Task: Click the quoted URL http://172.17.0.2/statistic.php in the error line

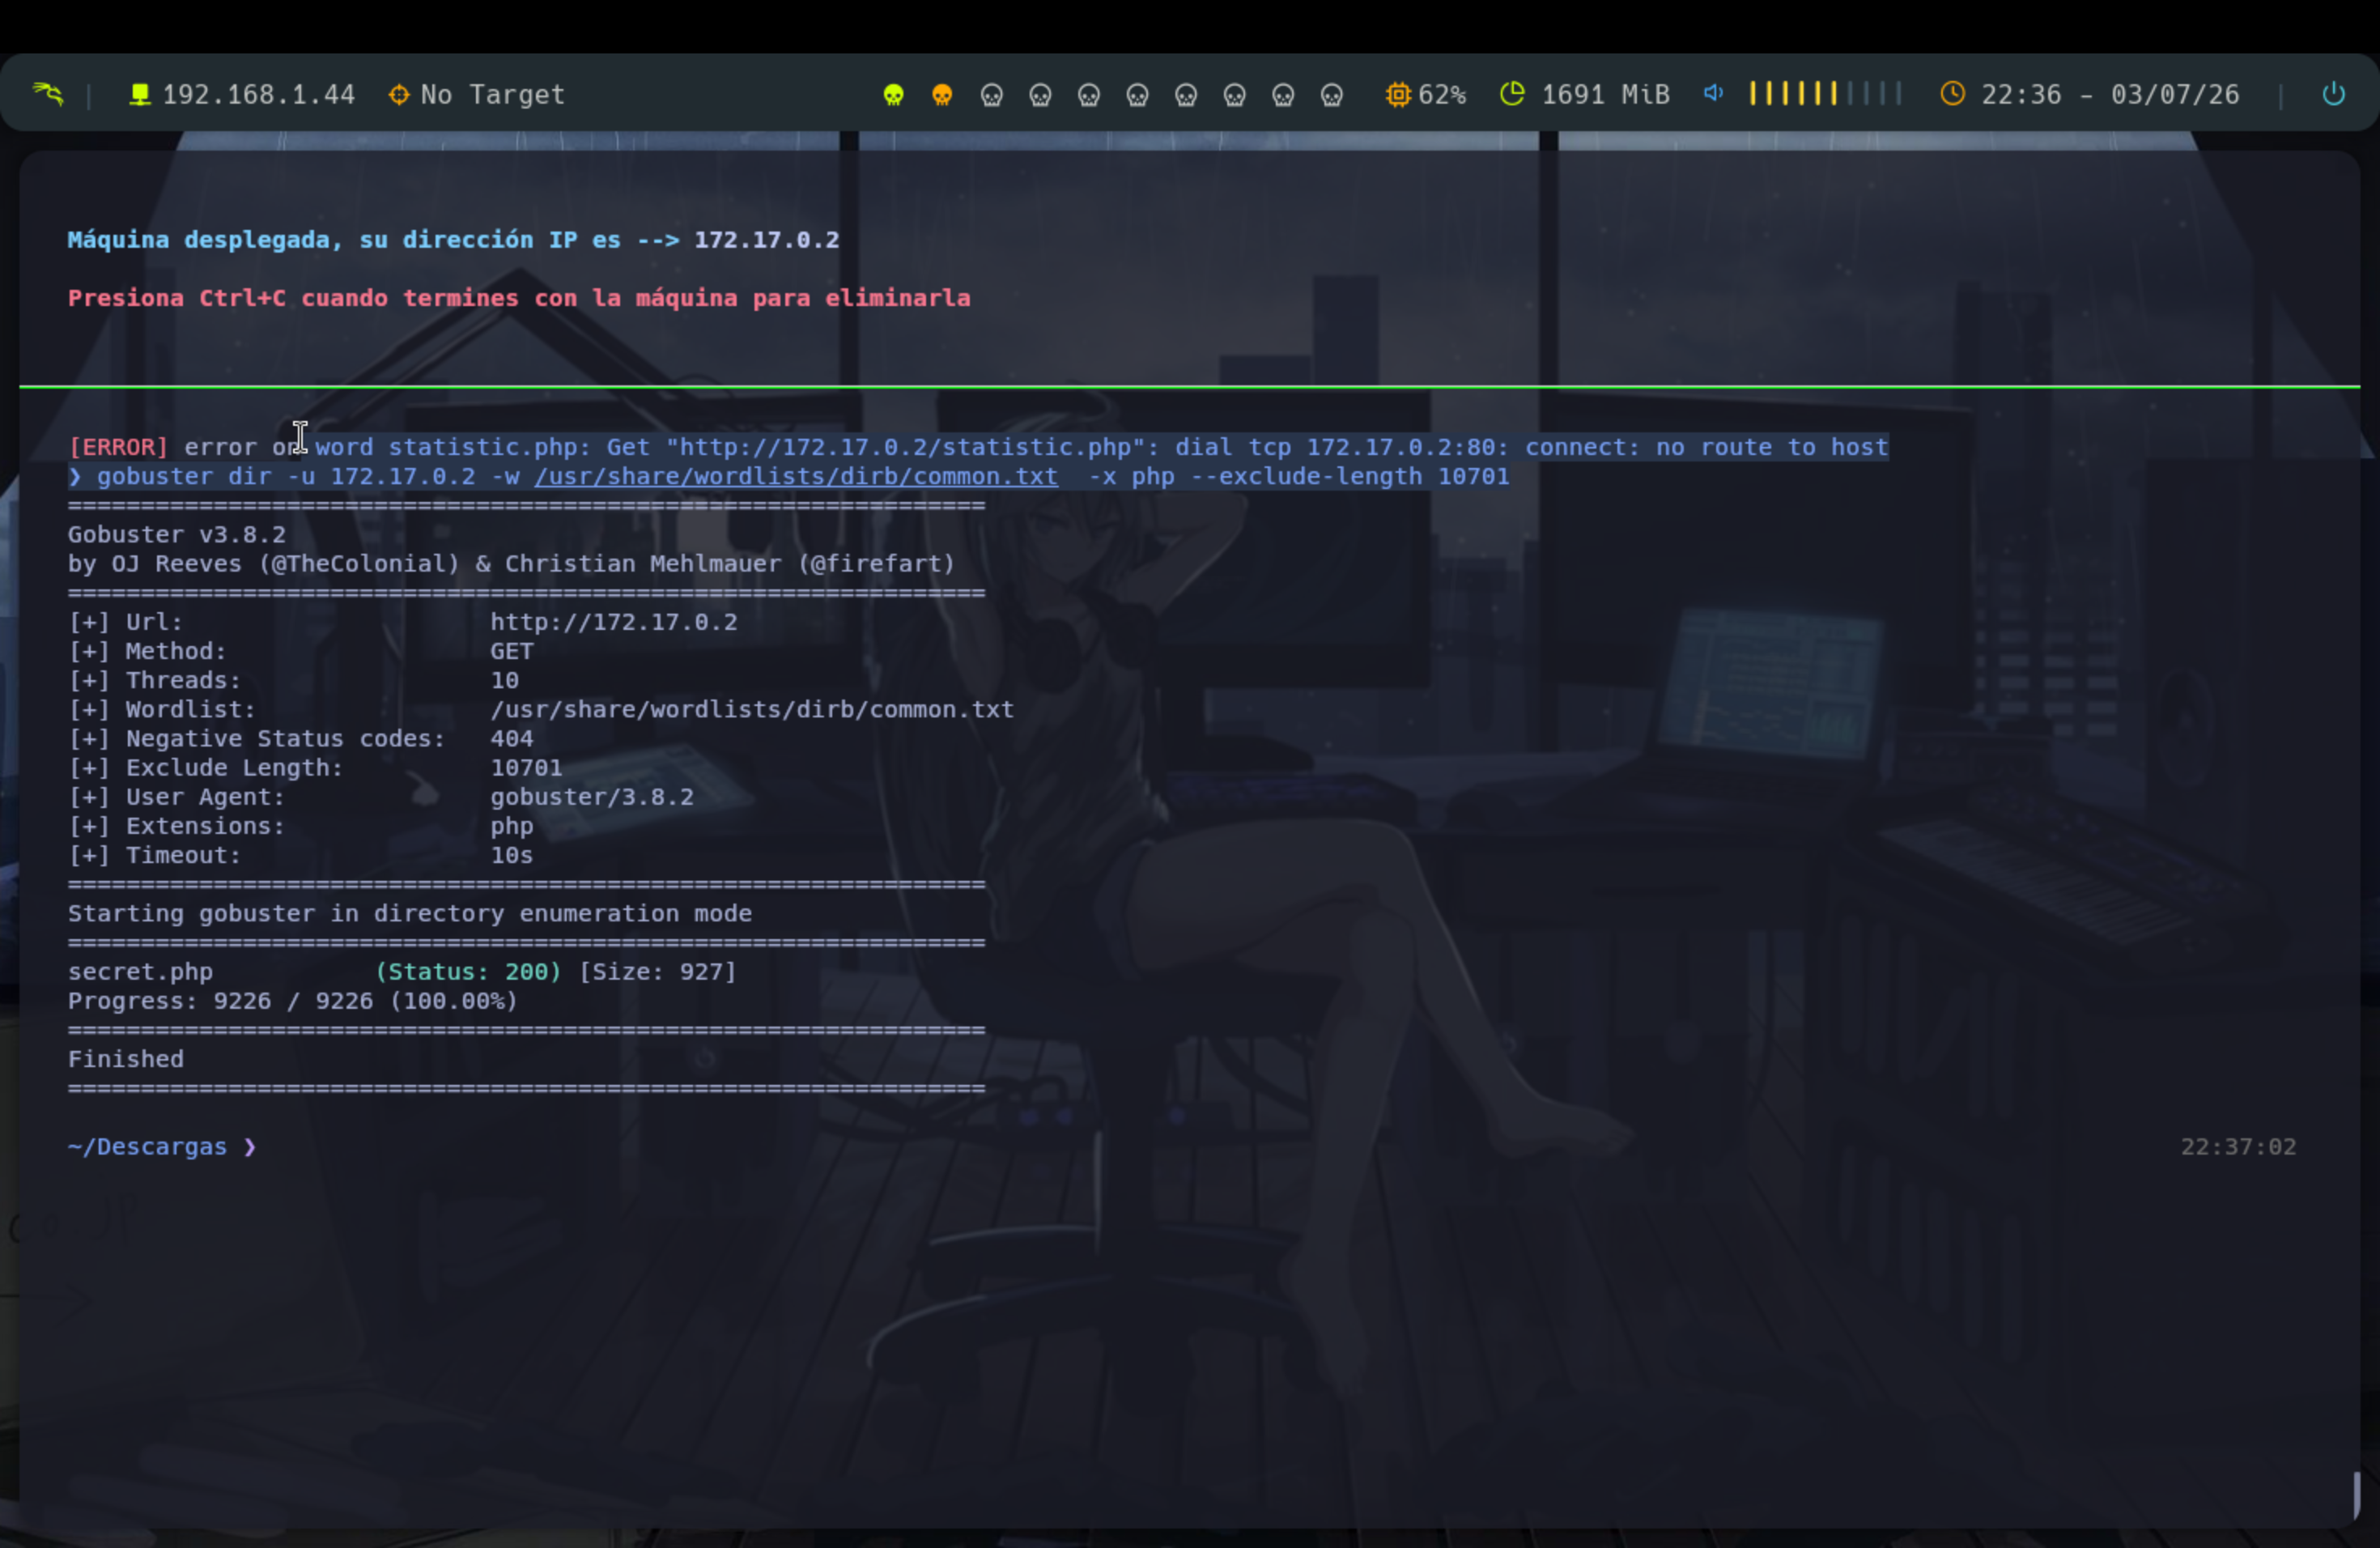Action: [x=905, y=447]
